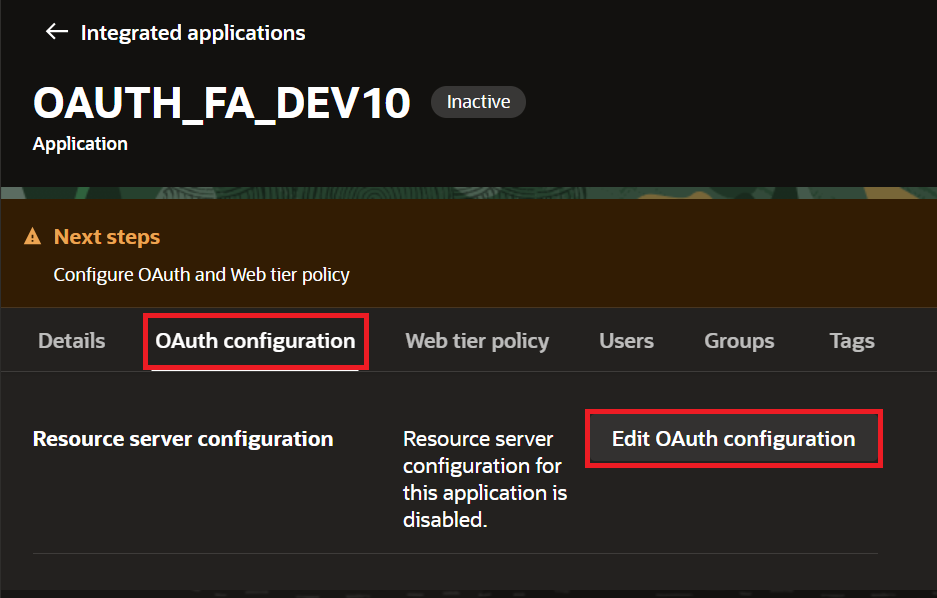The height and width of the screenshot is (598, 937).
Task: Switch to the Web tier policy tab
Action: click(477, 341)
